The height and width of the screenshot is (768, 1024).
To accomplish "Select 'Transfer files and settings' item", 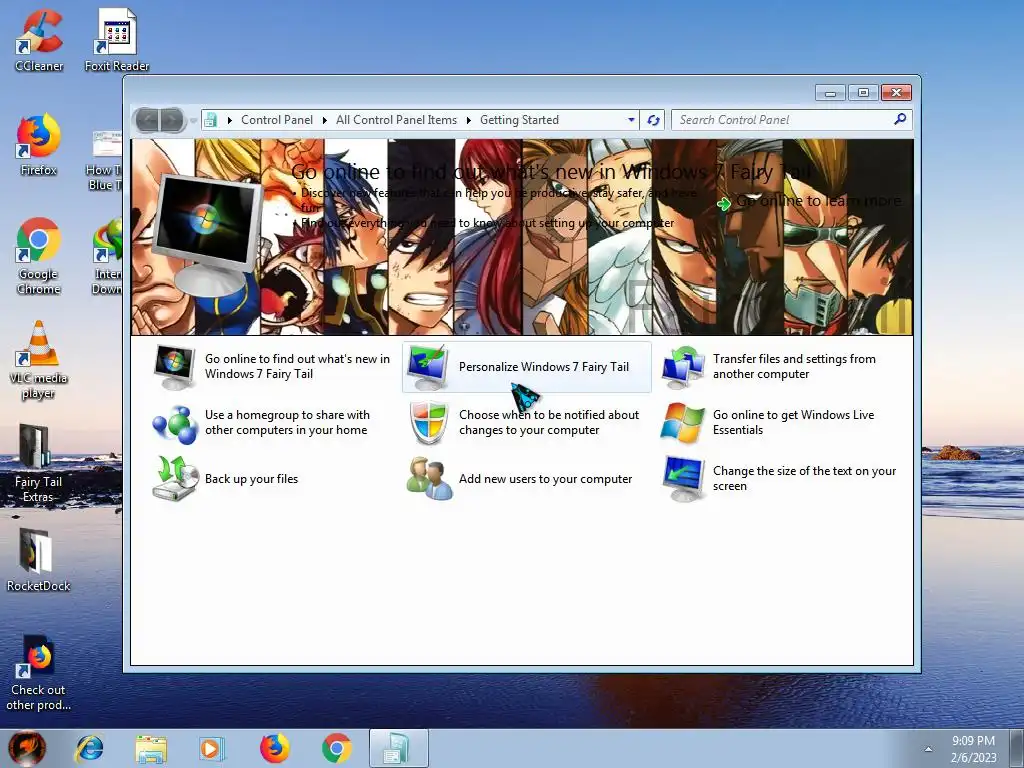I will (x=780, y=366).
